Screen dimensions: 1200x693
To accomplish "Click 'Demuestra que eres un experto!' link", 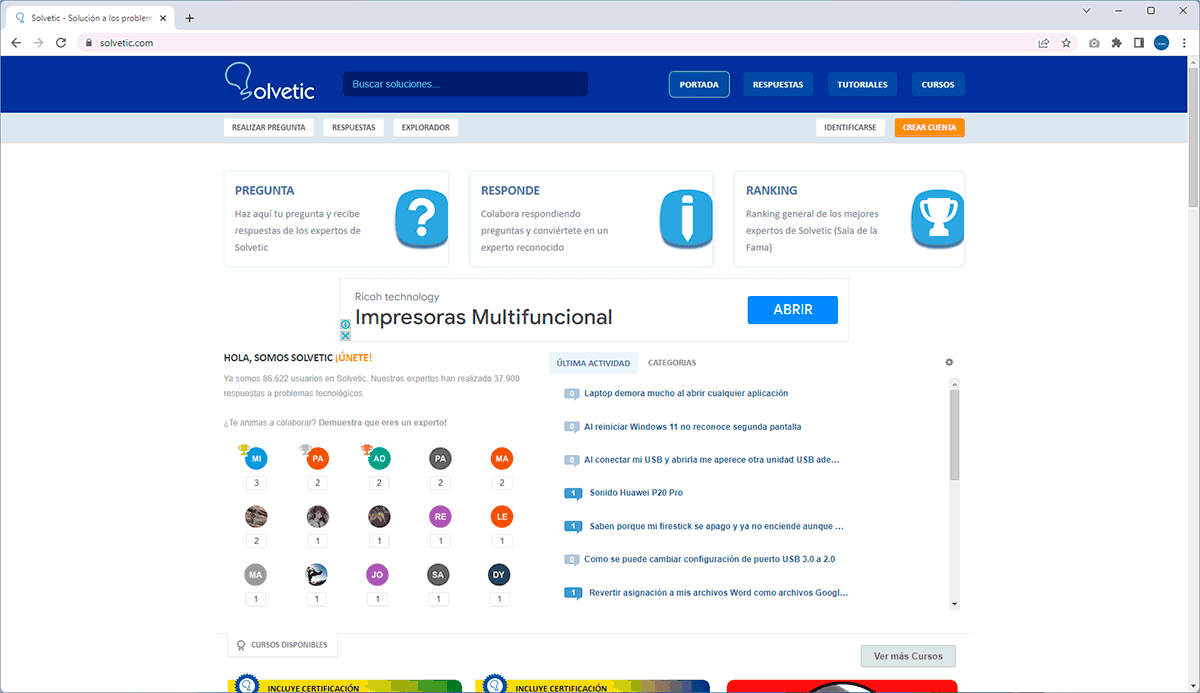I will pos(383,422).
